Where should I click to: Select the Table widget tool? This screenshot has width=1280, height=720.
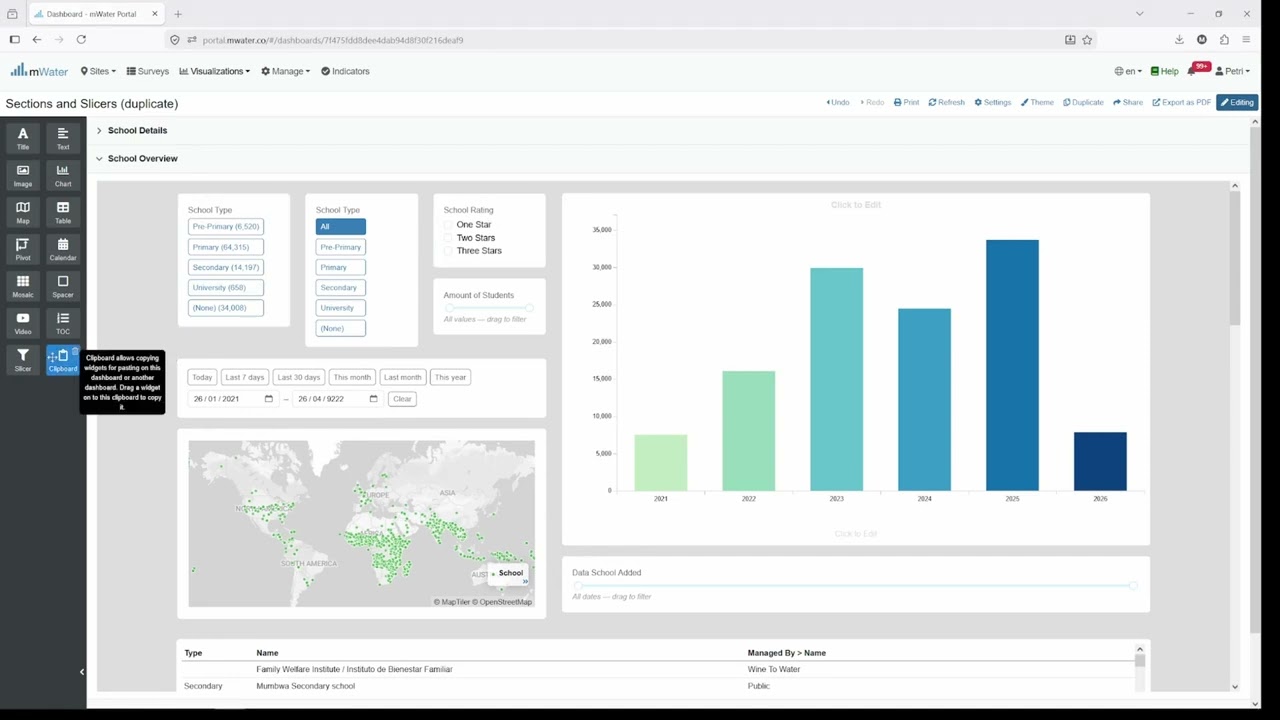[x=63, y=212]
